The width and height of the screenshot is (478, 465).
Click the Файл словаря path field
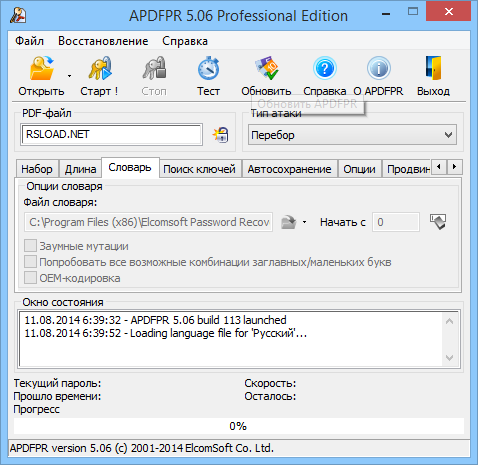pos(149,222)
